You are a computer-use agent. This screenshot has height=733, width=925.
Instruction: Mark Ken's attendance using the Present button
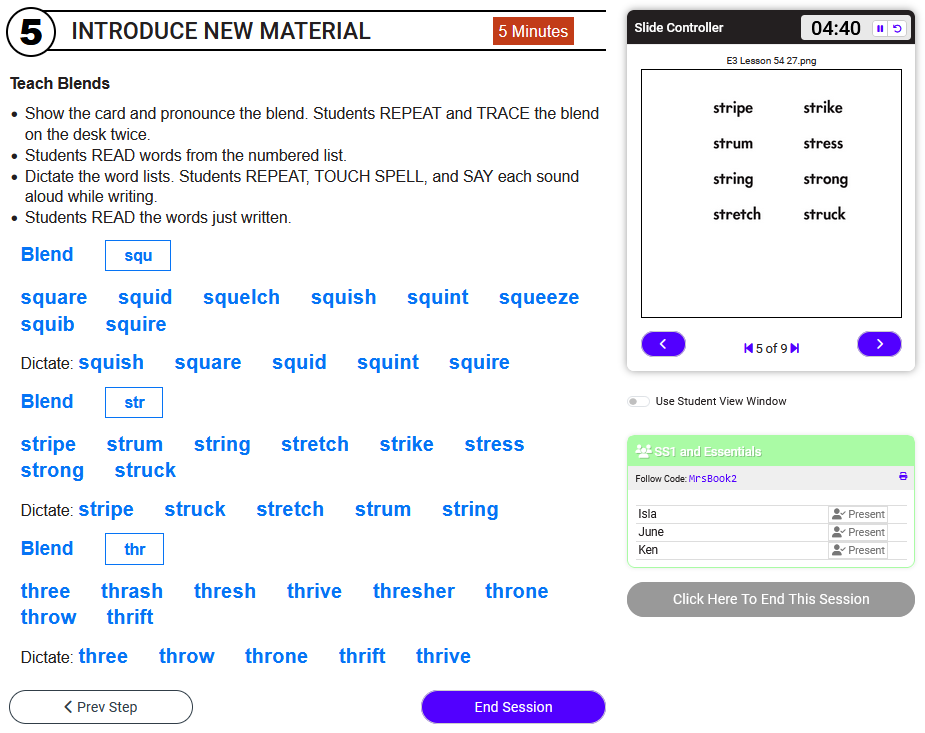coord(858,550)
